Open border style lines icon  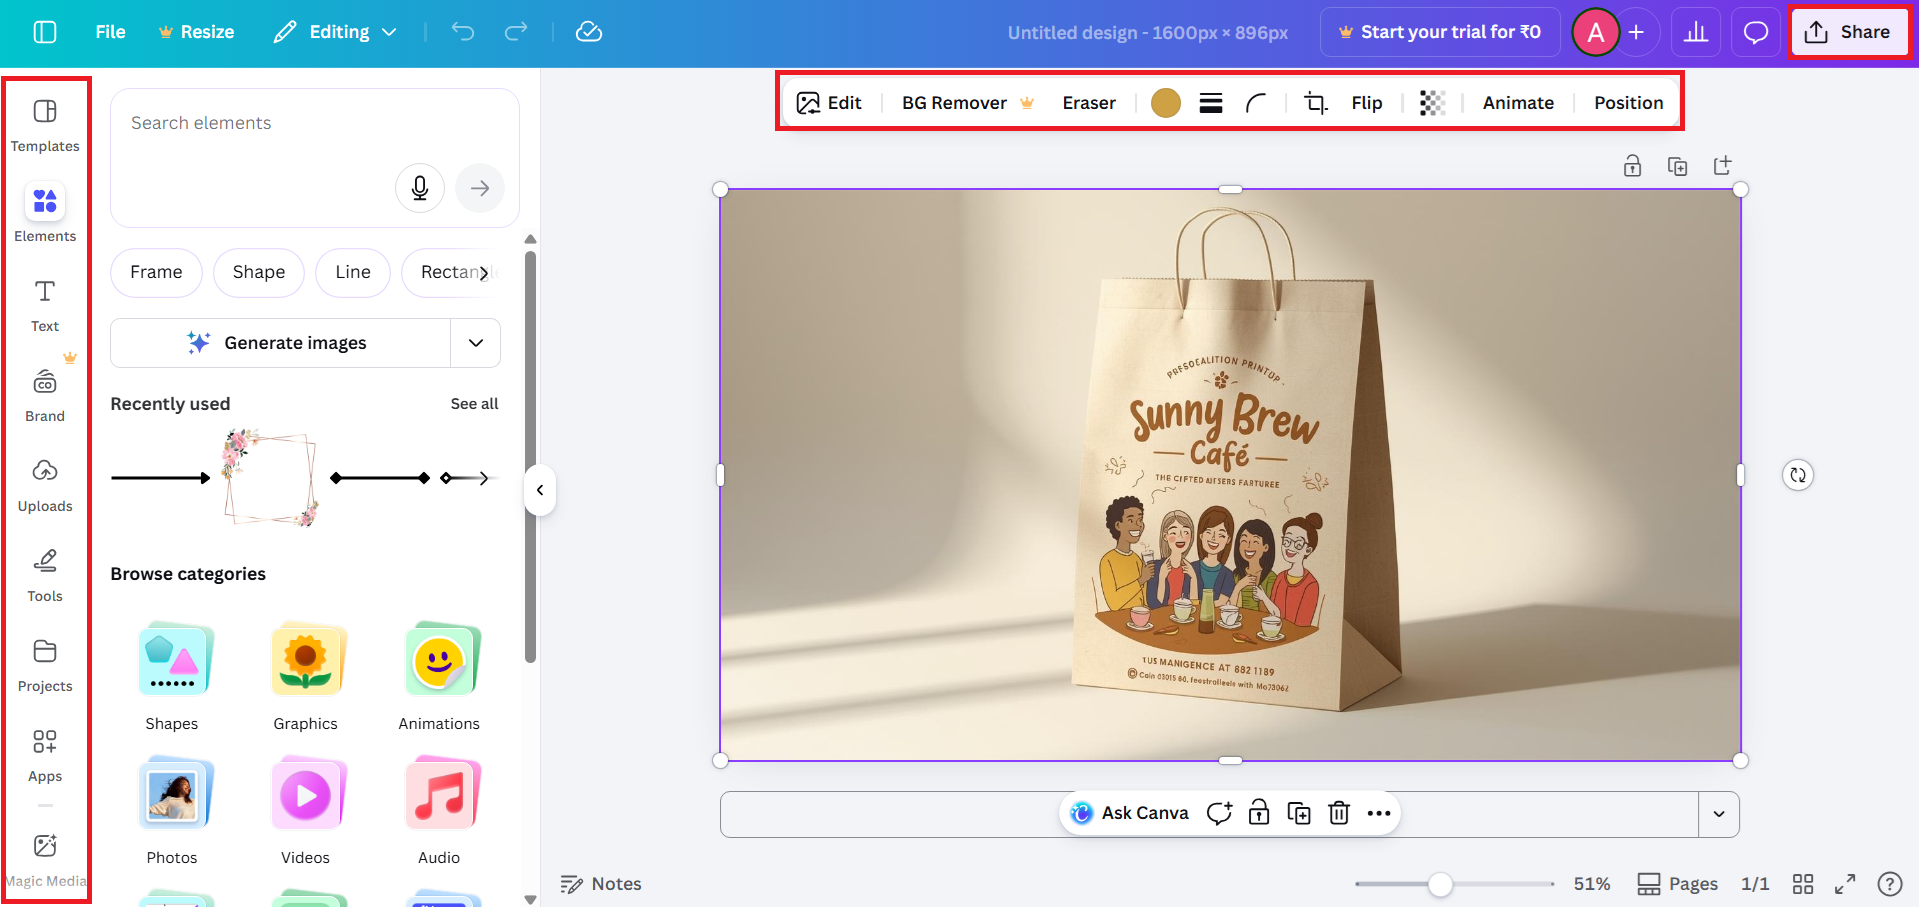[1211, 103]
